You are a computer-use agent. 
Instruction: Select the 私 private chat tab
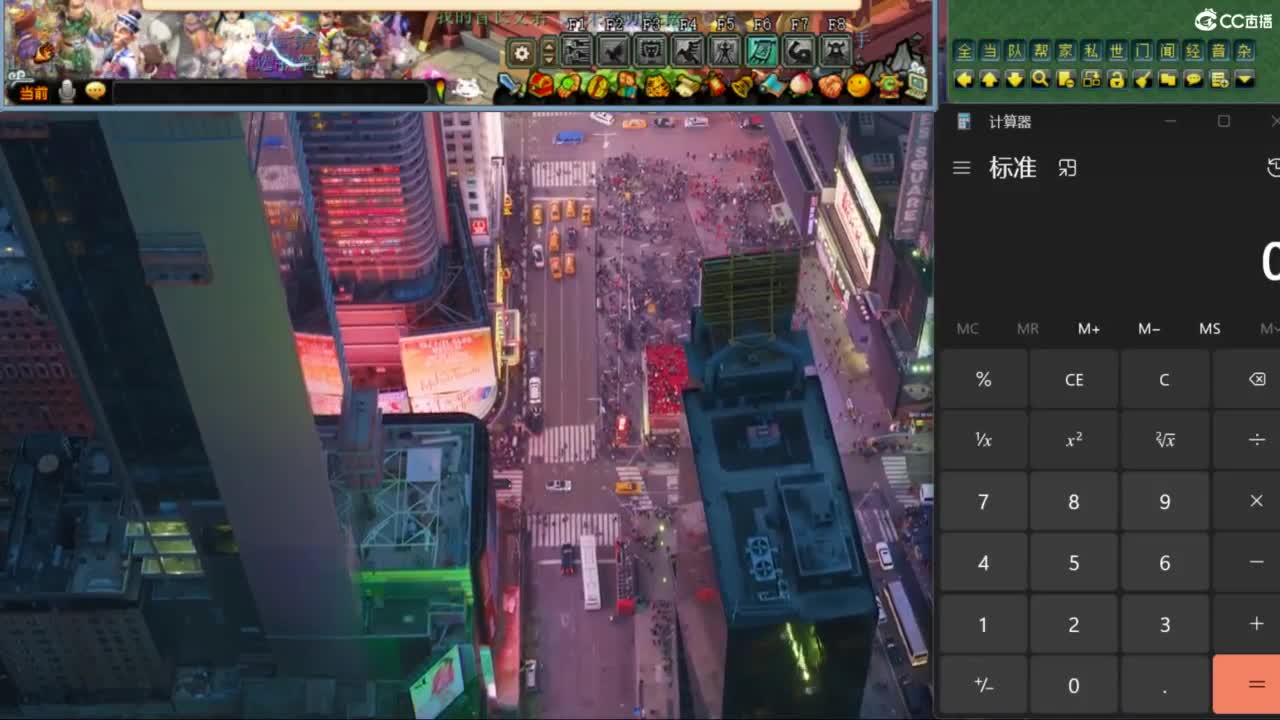tap(1092, 51)
